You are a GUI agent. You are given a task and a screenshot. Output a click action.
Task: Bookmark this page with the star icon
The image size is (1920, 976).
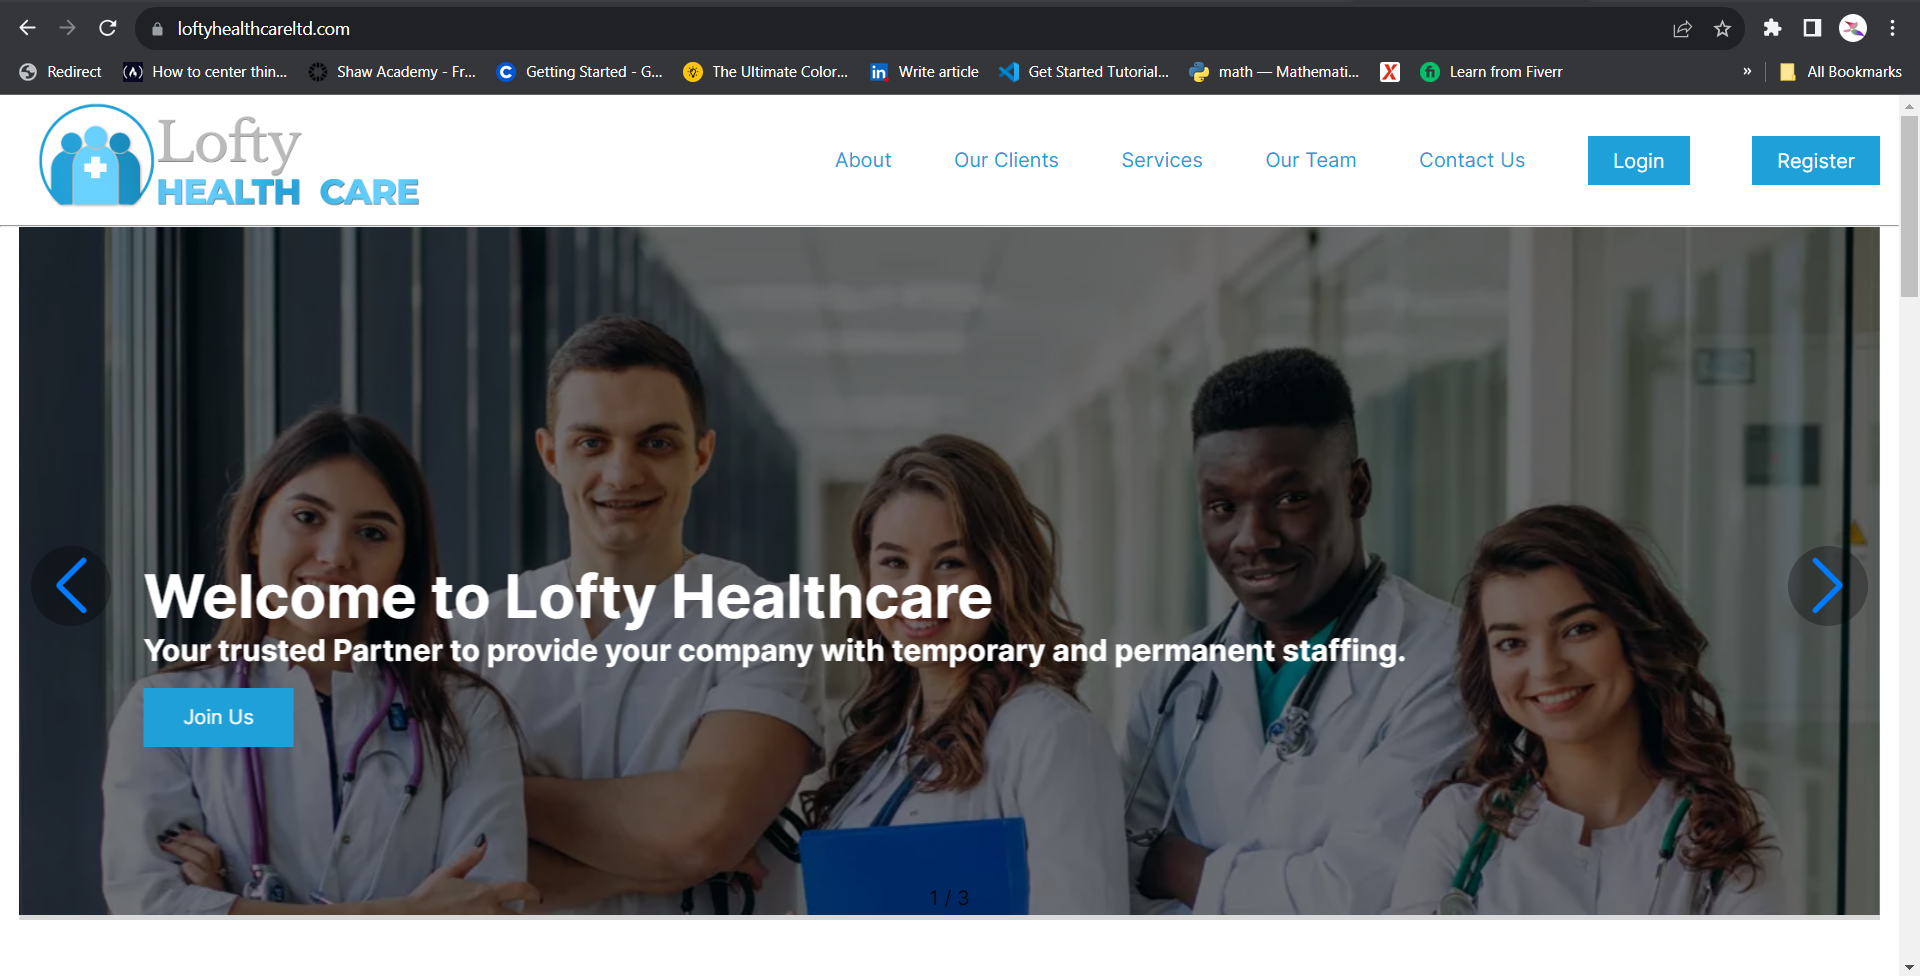(1722, 29)
